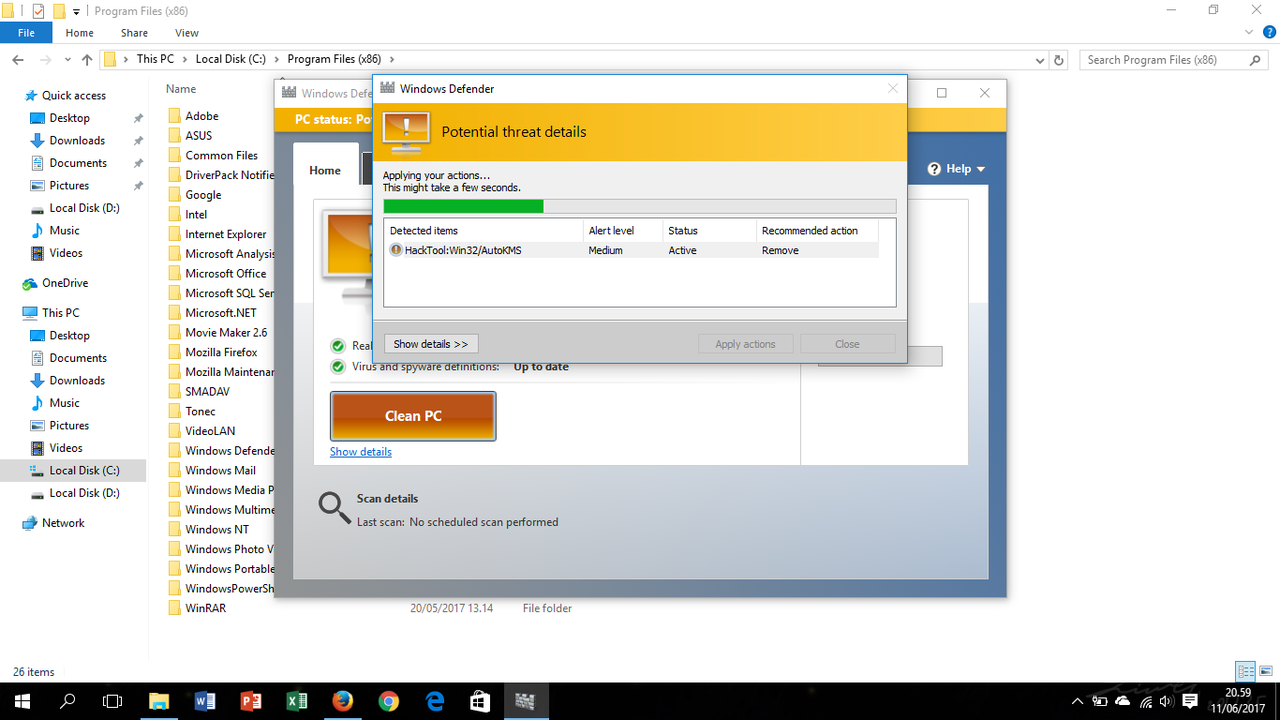Viewport: 1280px width, 720px height.
Task: Switch to details view layout icon
Action: [x=1246, y=671]
